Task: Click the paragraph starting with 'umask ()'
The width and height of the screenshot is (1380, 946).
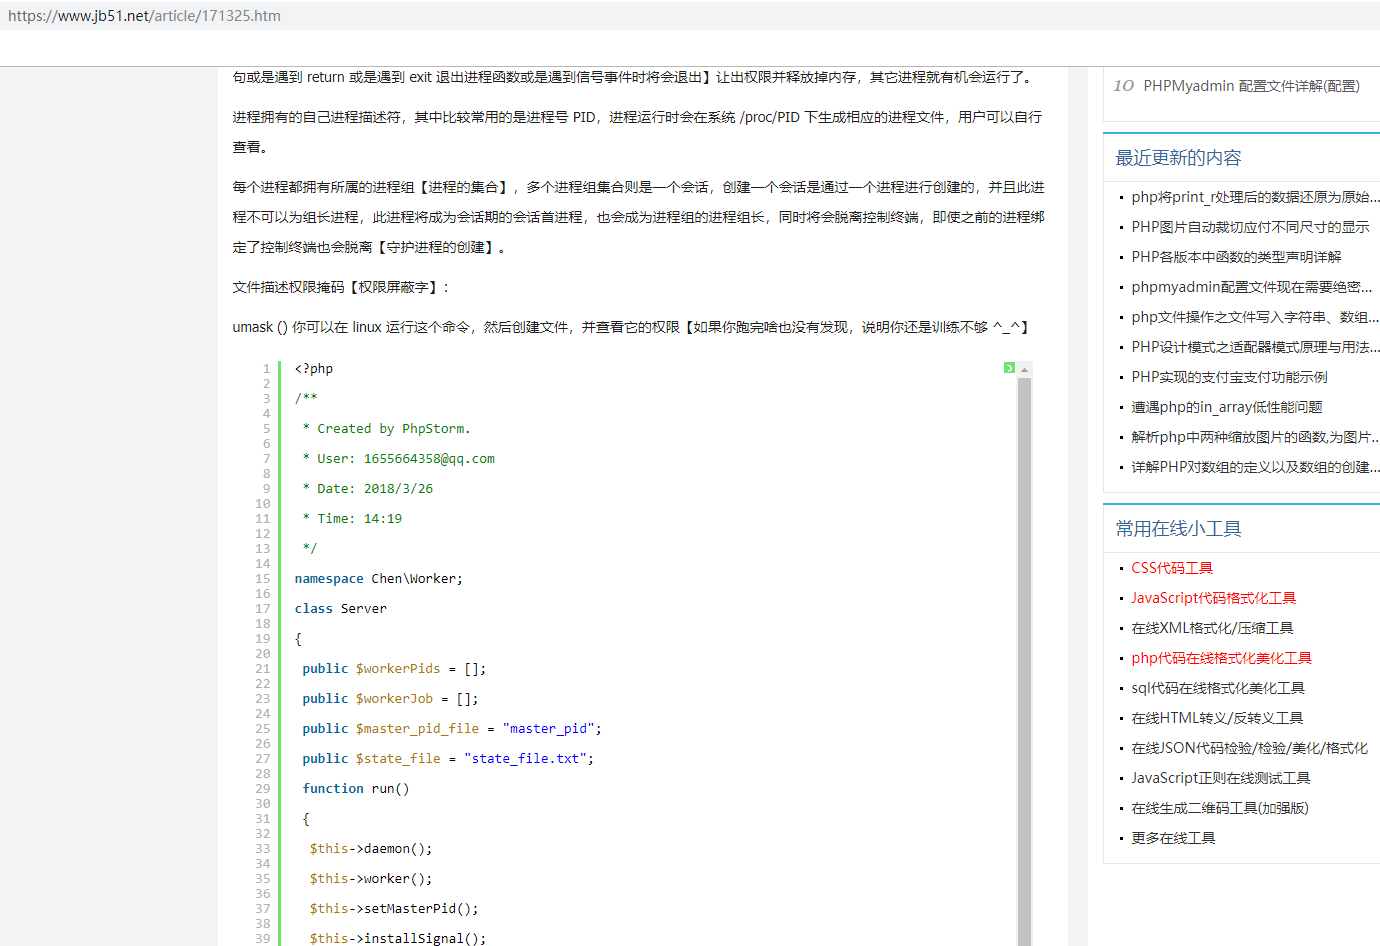Action: (631, 327)
